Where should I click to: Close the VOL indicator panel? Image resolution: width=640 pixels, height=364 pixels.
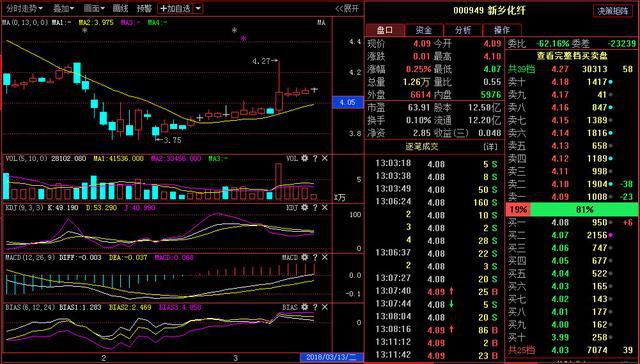[324, 158]
